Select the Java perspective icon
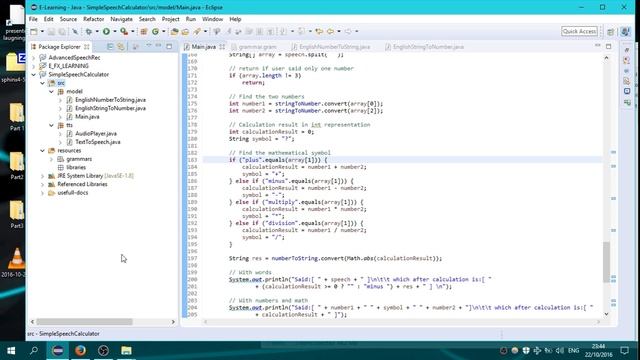Image resolution: width=640 pixels, height=360 pixels. 625,32
